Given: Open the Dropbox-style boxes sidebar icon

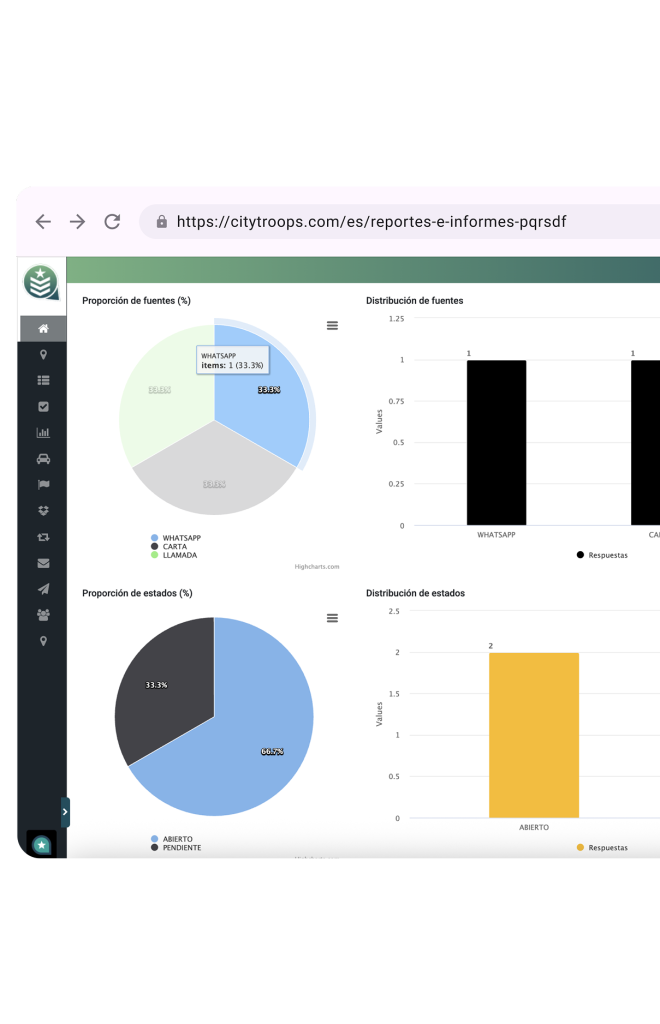Looking at the screenshot, I should click(x=43, y=511).
